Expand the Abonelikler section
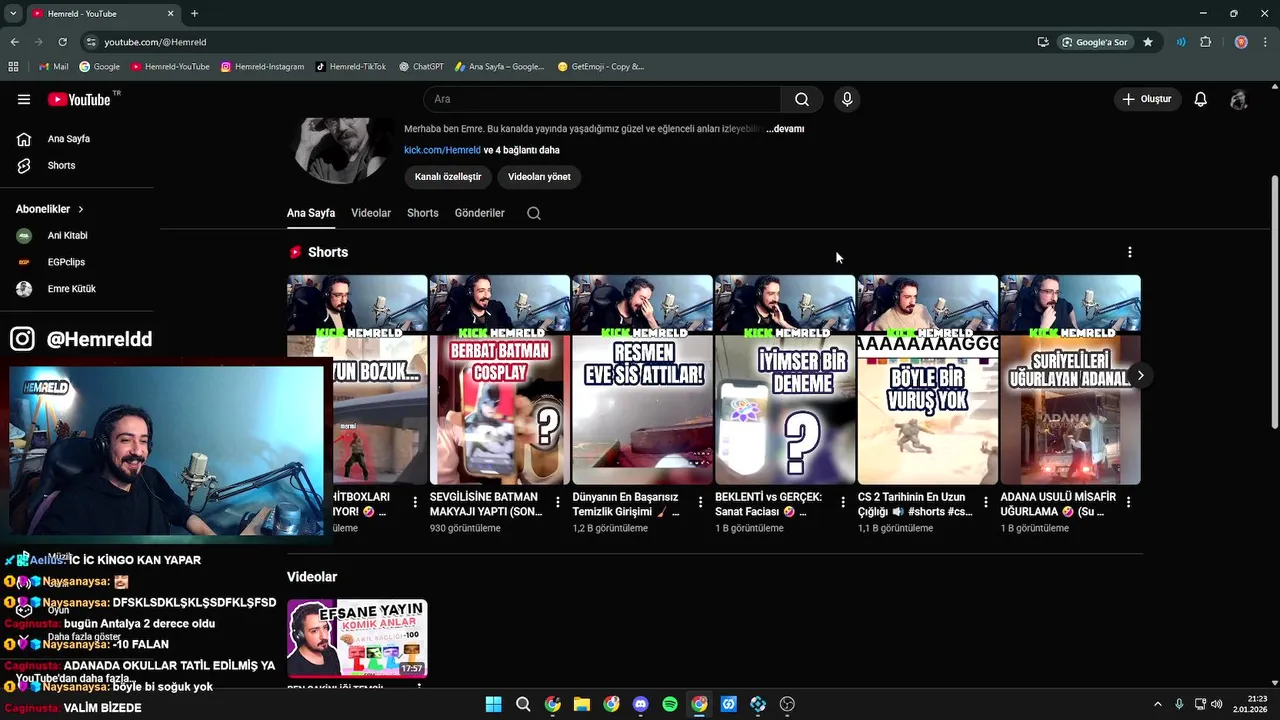 click(50, 209)
